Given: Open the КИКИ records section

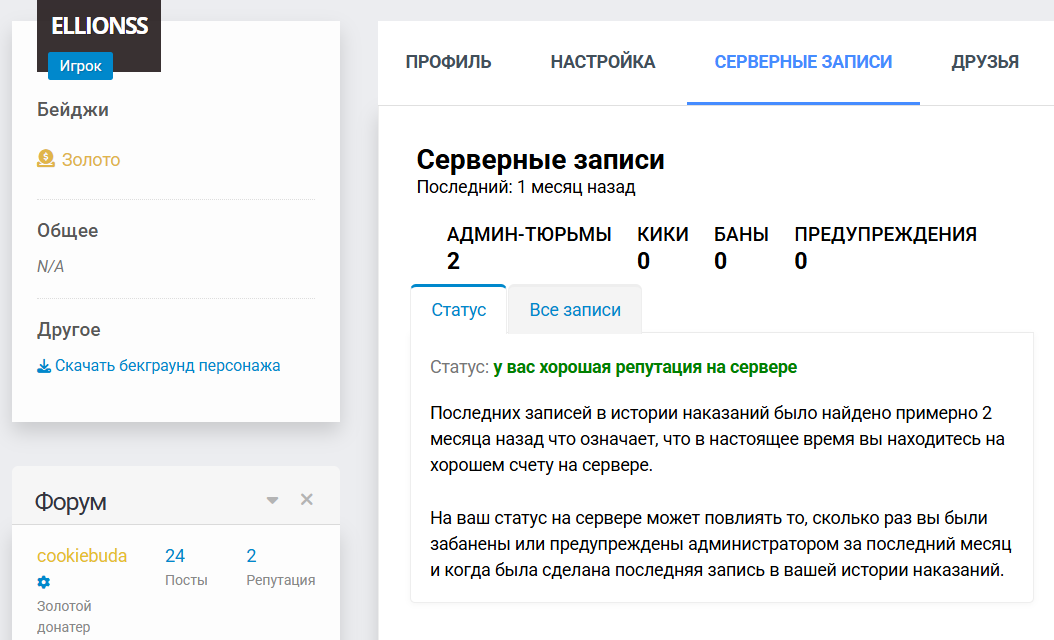Looking at the screenshot, I should pyautogui.click(x=661, y=246).
